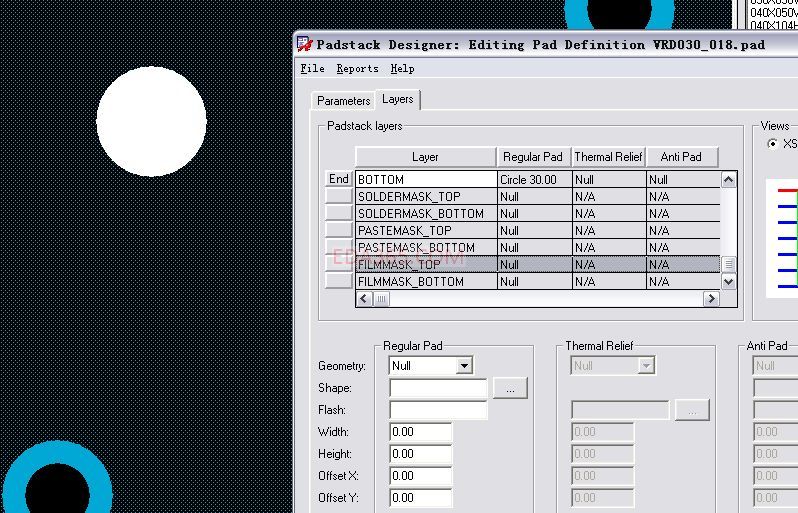Open the Help menu
Viewport: 798px width, 513px height.
pos(402,68)
